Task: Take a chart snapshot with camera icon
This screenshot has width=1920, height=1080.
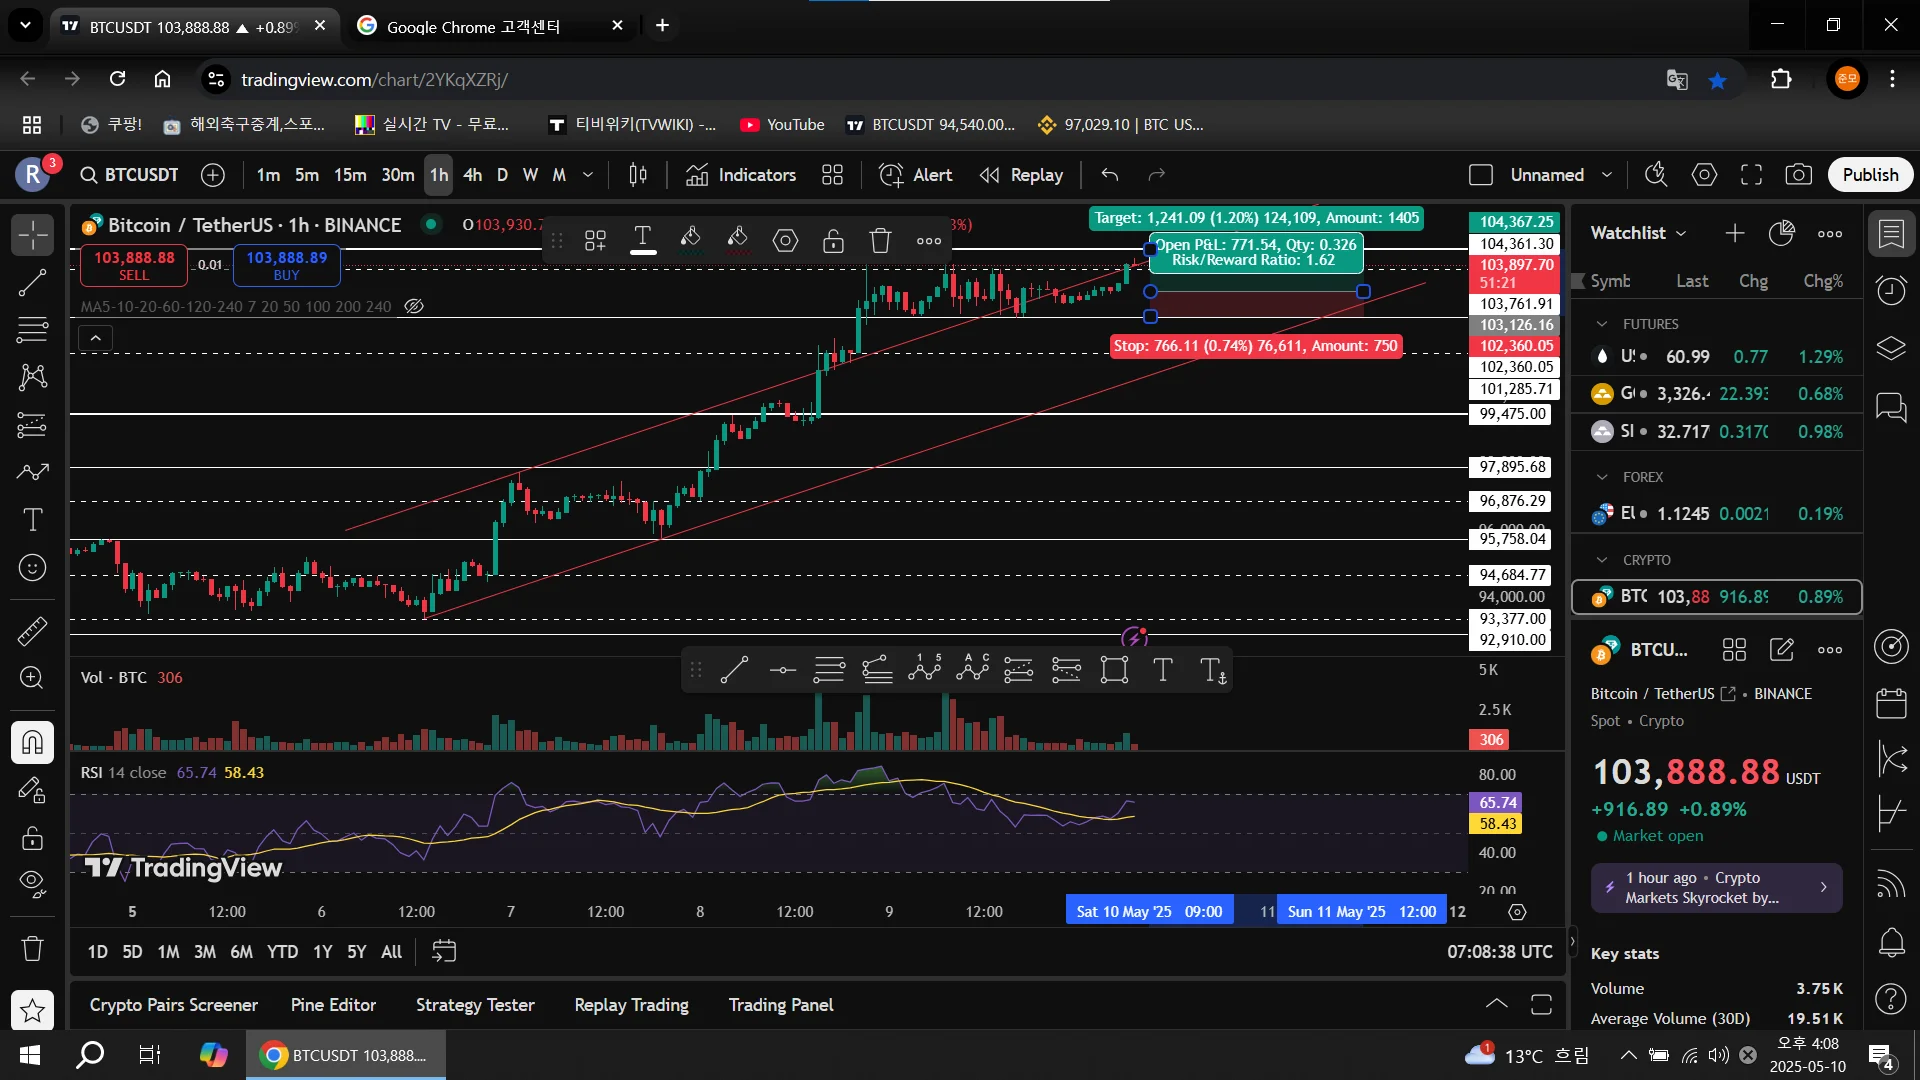Action: pyautogui.click(x=1798, y=175)
